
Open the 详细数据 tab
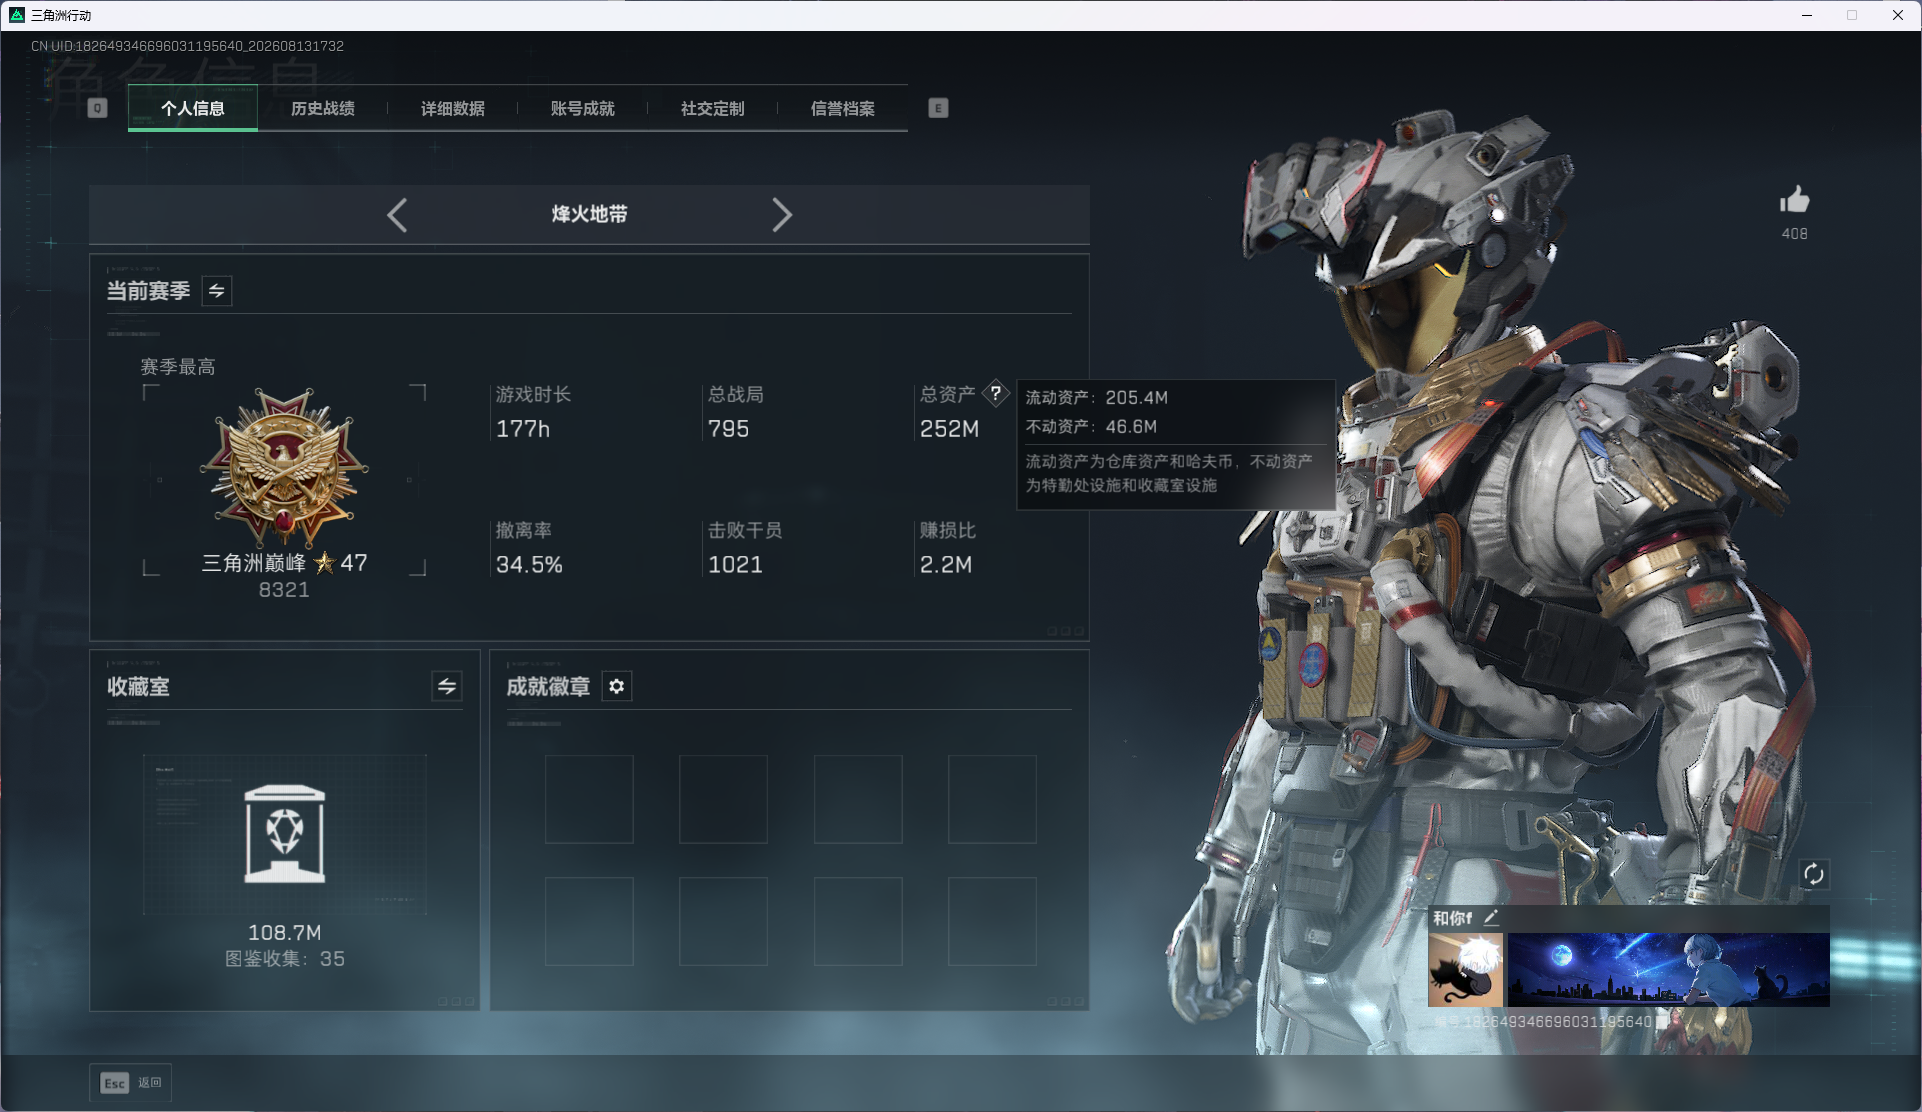pos(453,108)
